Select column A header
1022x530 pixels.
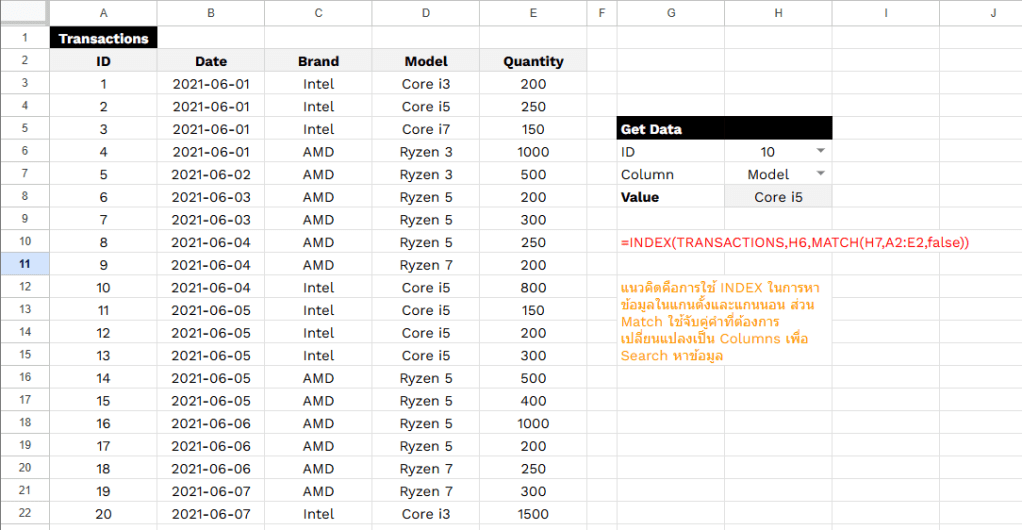point(103,13)
